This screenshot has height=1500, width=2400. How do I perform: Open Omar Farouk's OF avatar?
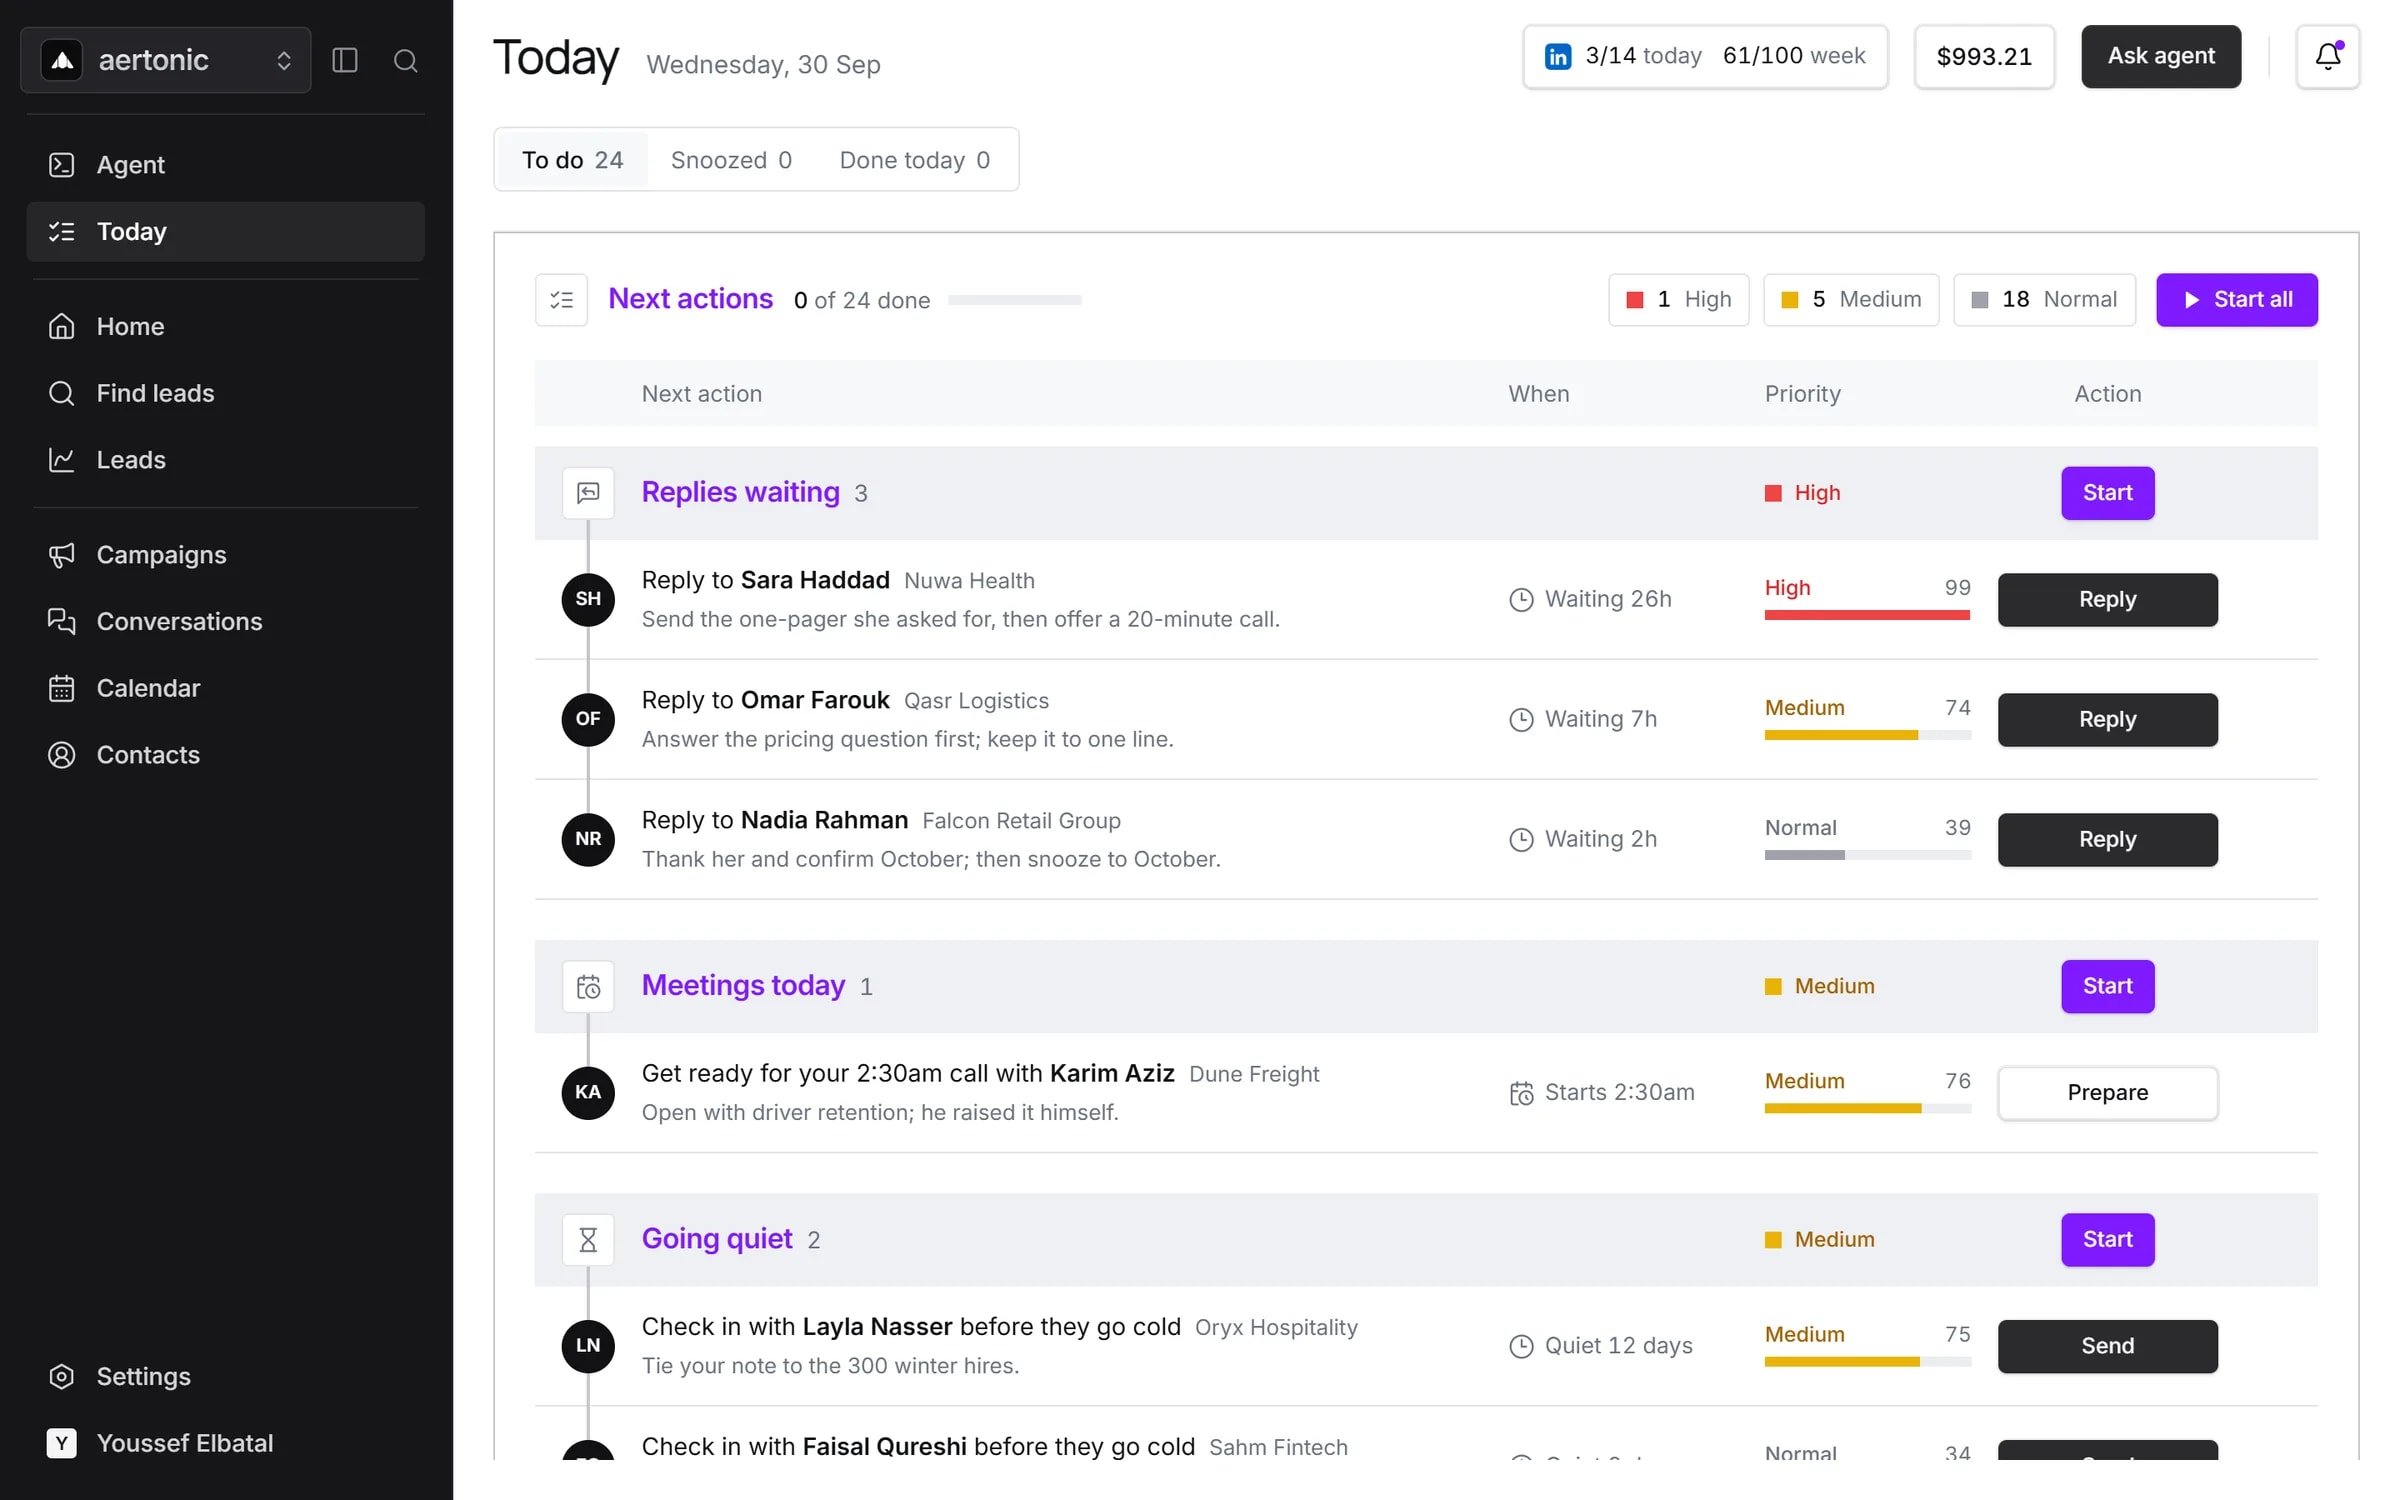tap(588, 719)
